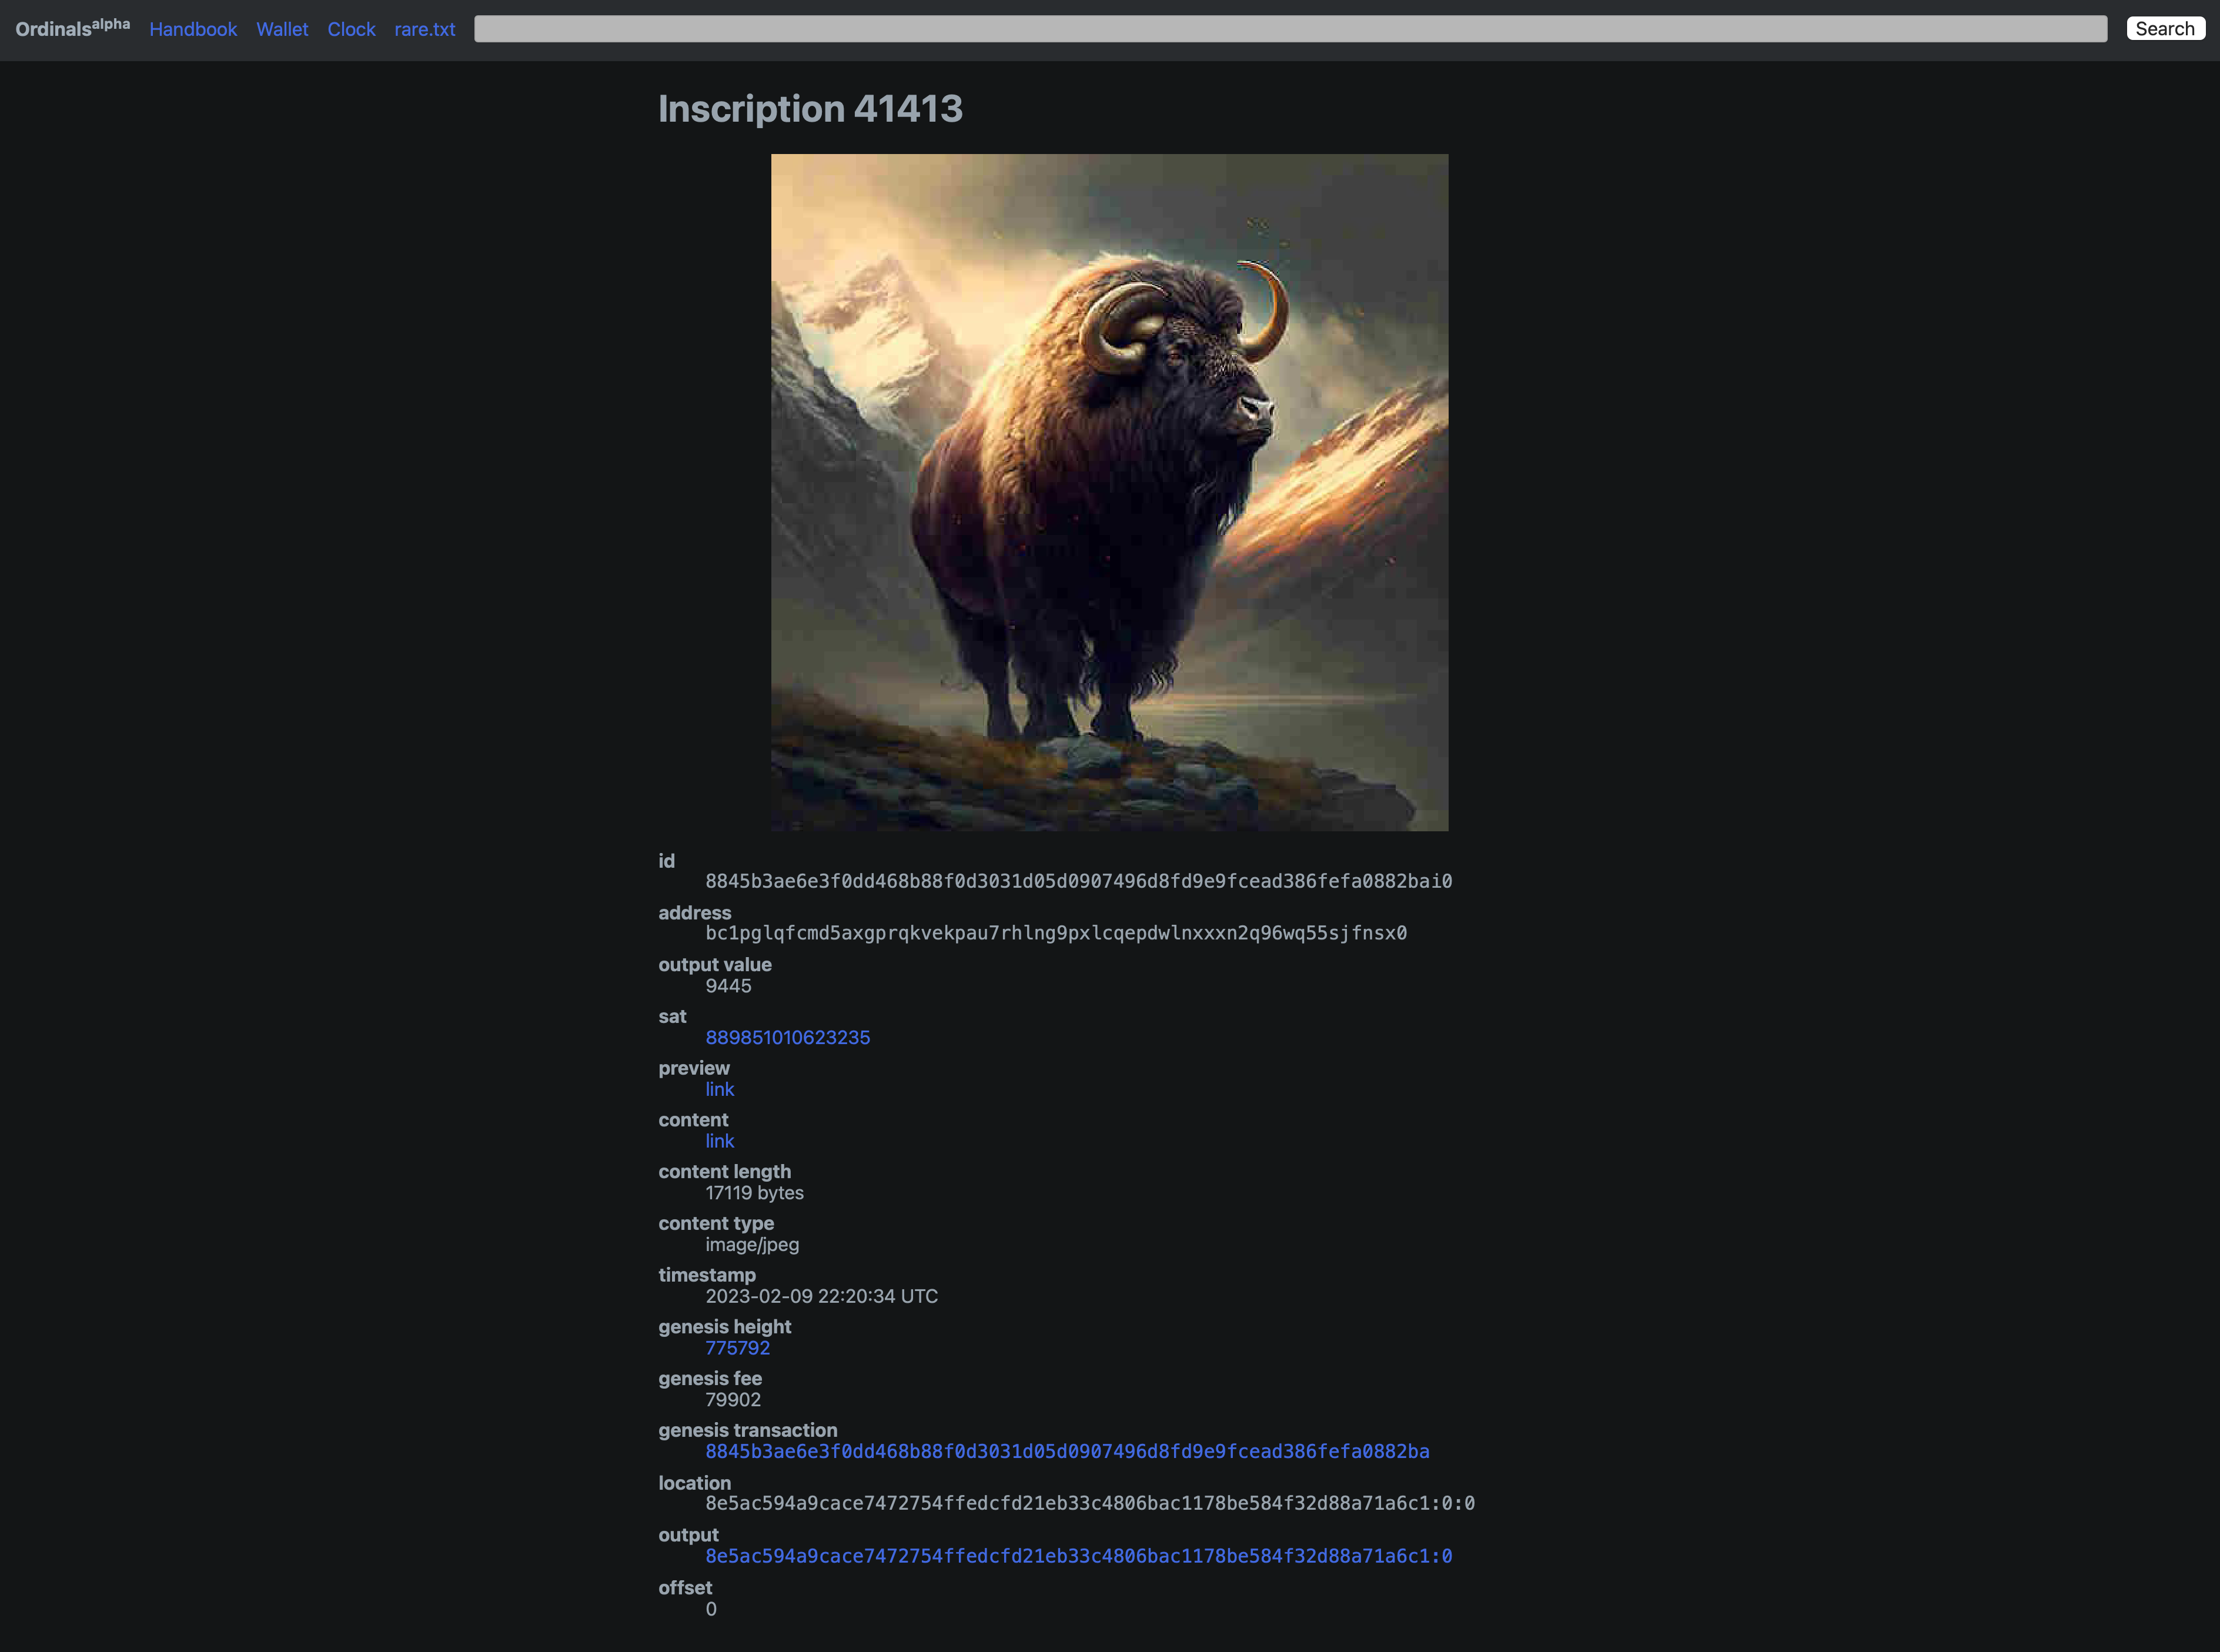Open sat 889851010623235 link

point(787,1037)
